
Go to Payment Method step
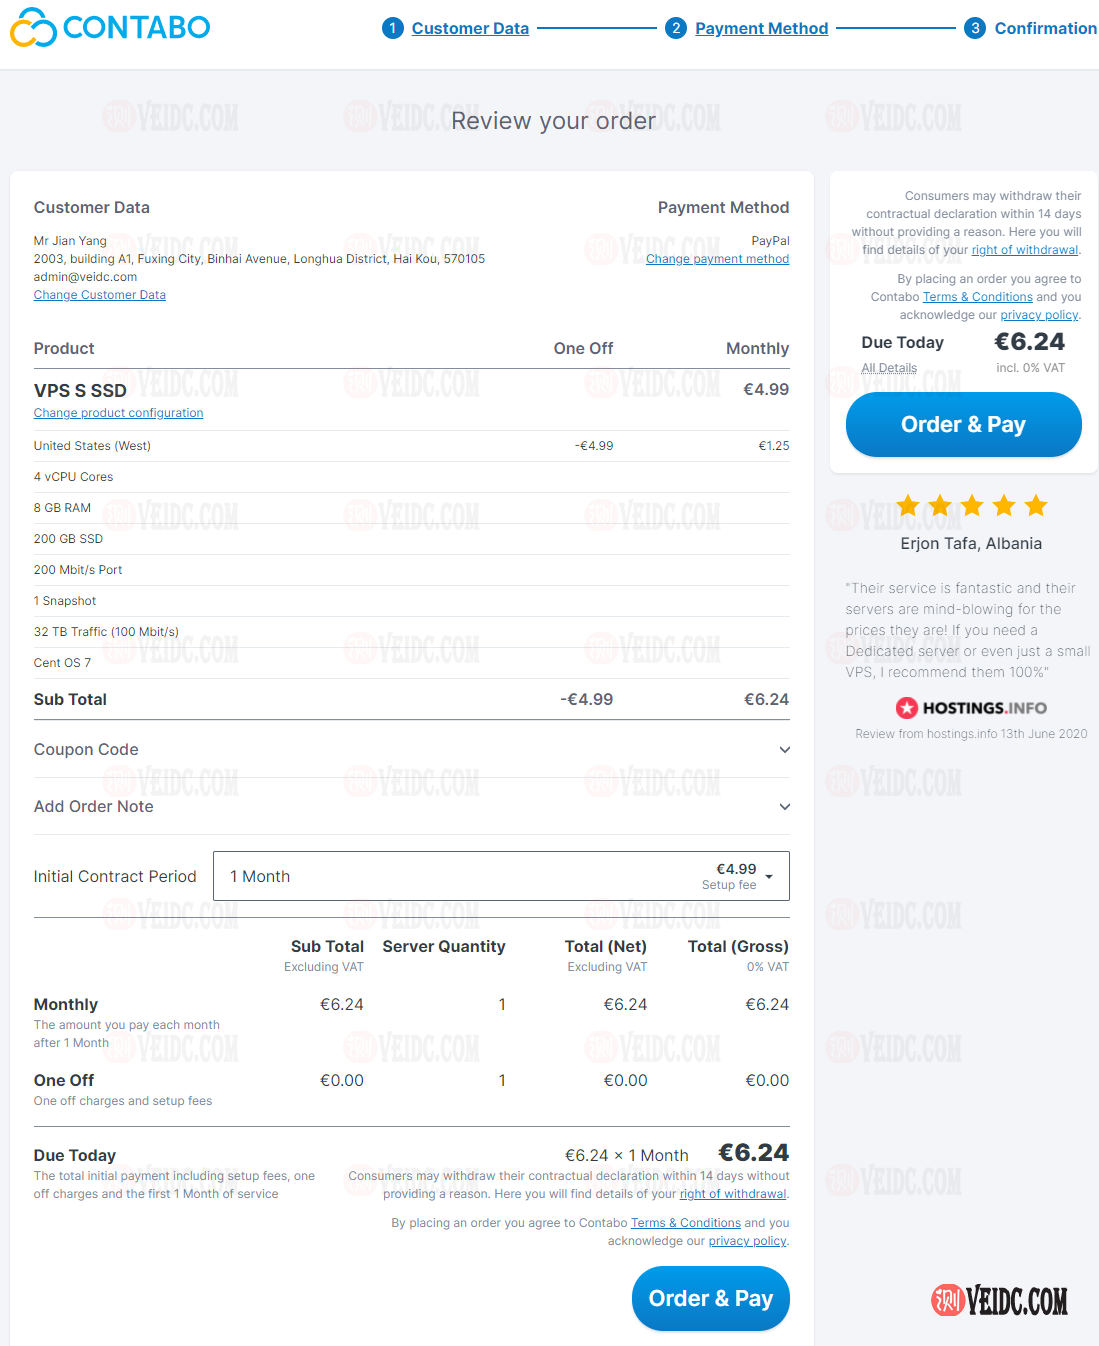(762, 28)
